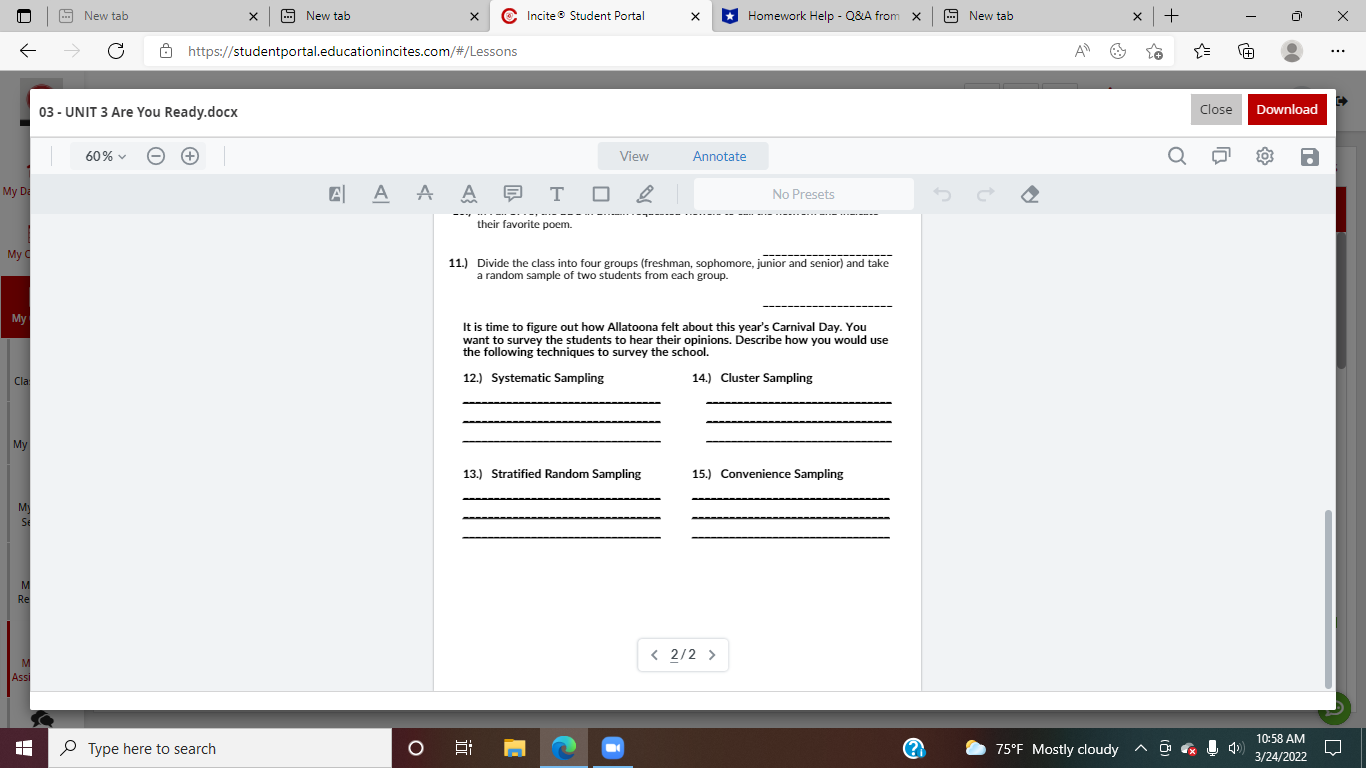
Task: Select the freehand drawing pen tool
Action: [x=645, y=193]
